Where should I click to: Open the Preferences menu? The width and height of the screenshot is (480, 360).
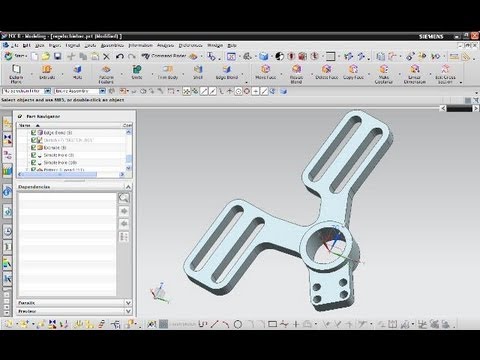click(x=190, y=45)
